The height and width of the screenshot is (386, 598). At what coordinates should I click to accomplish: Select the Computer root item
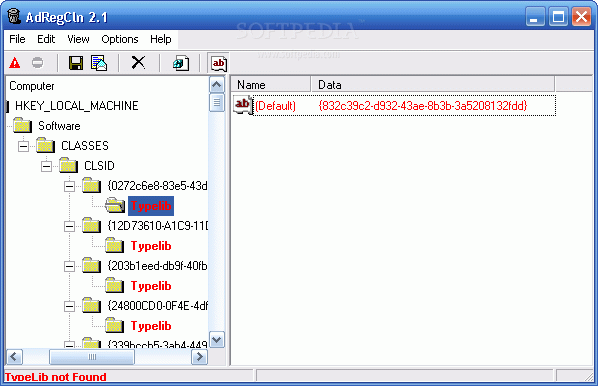pyautogui.click(x=32, y=86)
